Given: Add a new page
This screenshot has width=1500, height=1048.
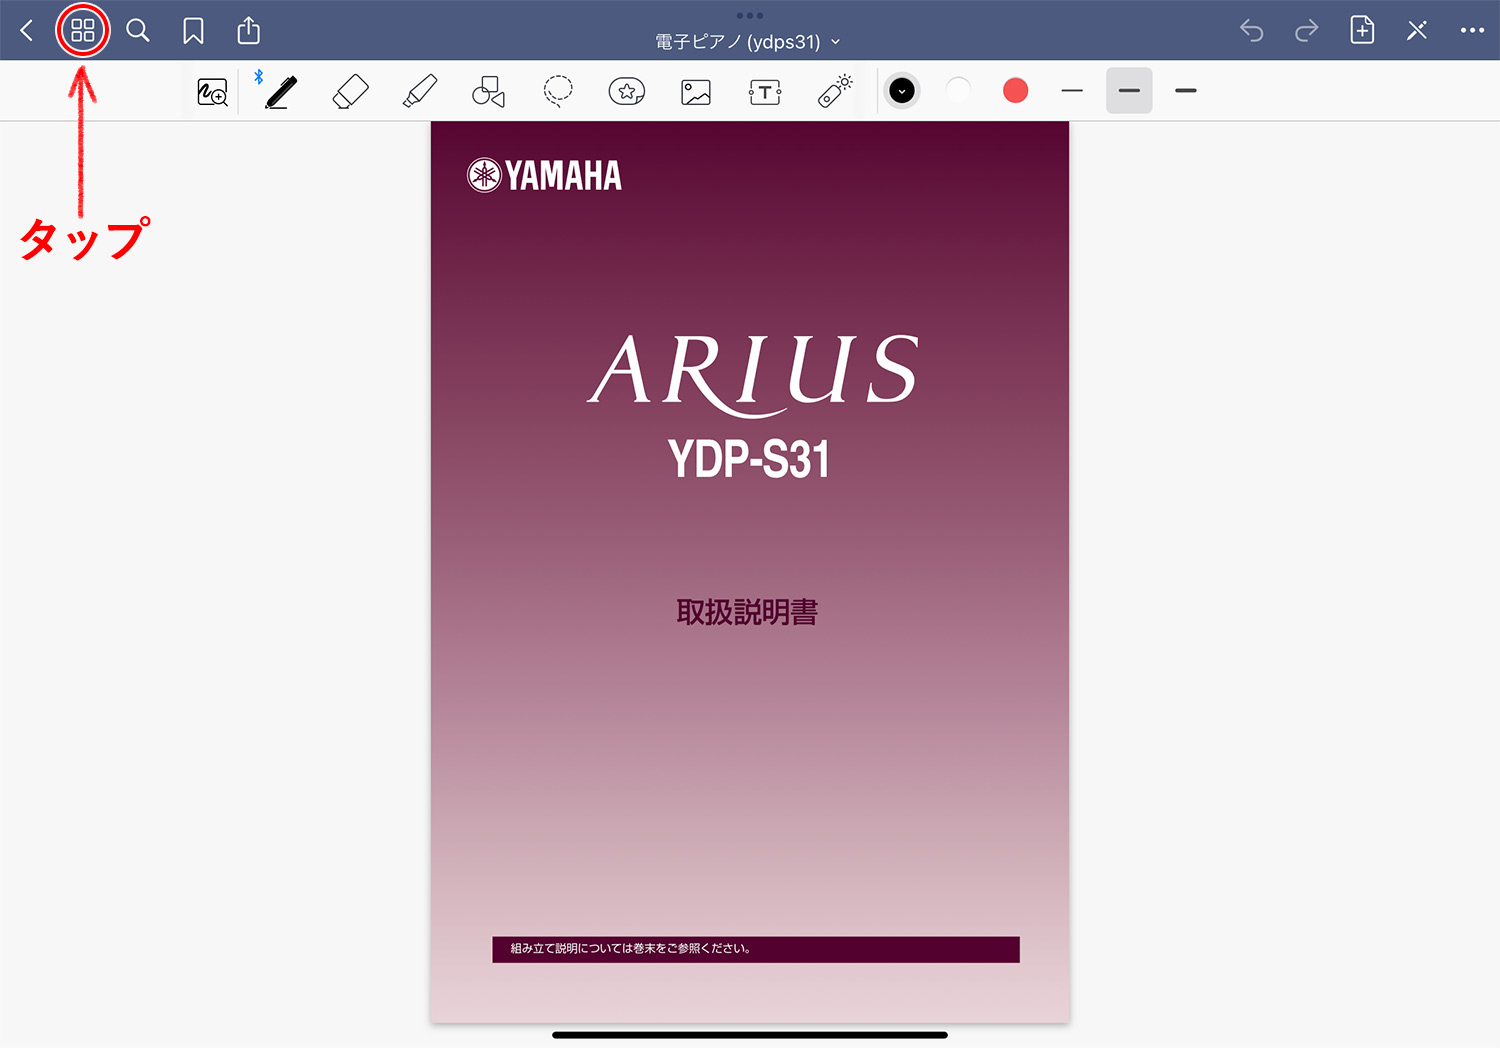Looking at the screenshot, I should 1362,30.
